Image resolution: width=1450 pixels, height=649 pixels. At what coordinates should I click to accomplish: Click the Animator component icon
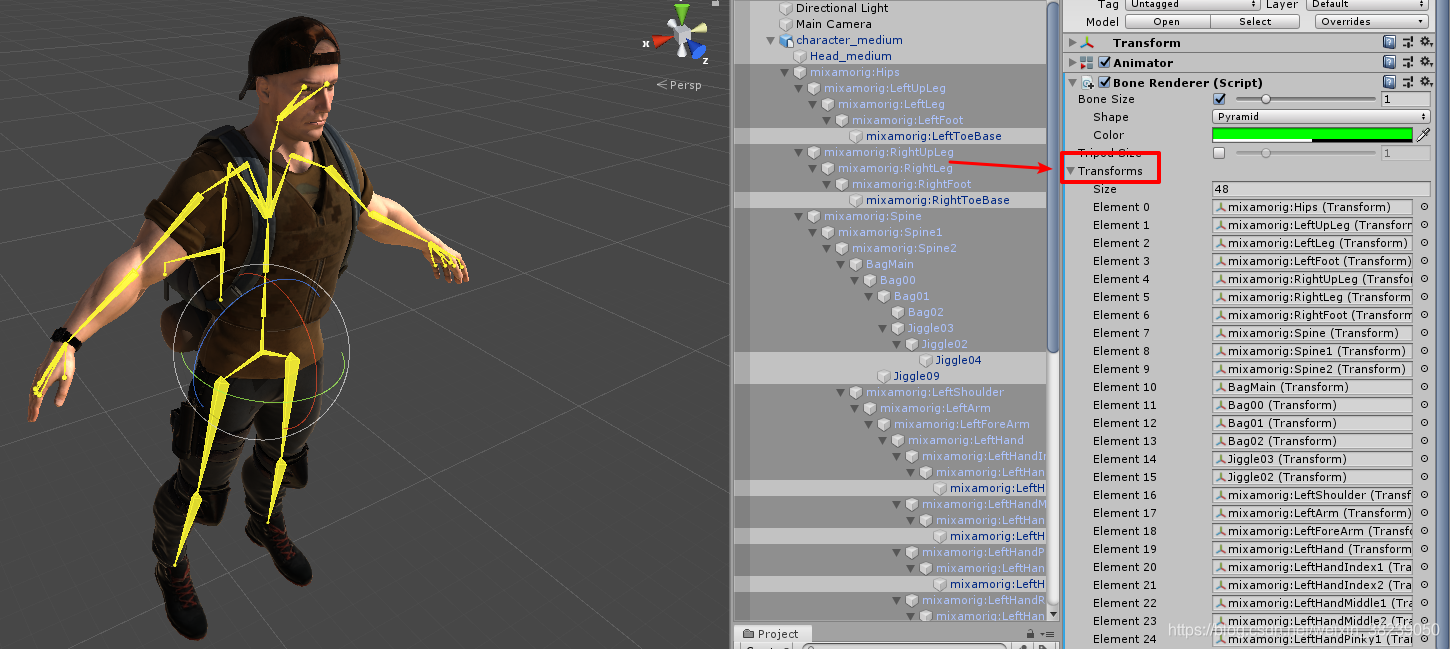1088,63
